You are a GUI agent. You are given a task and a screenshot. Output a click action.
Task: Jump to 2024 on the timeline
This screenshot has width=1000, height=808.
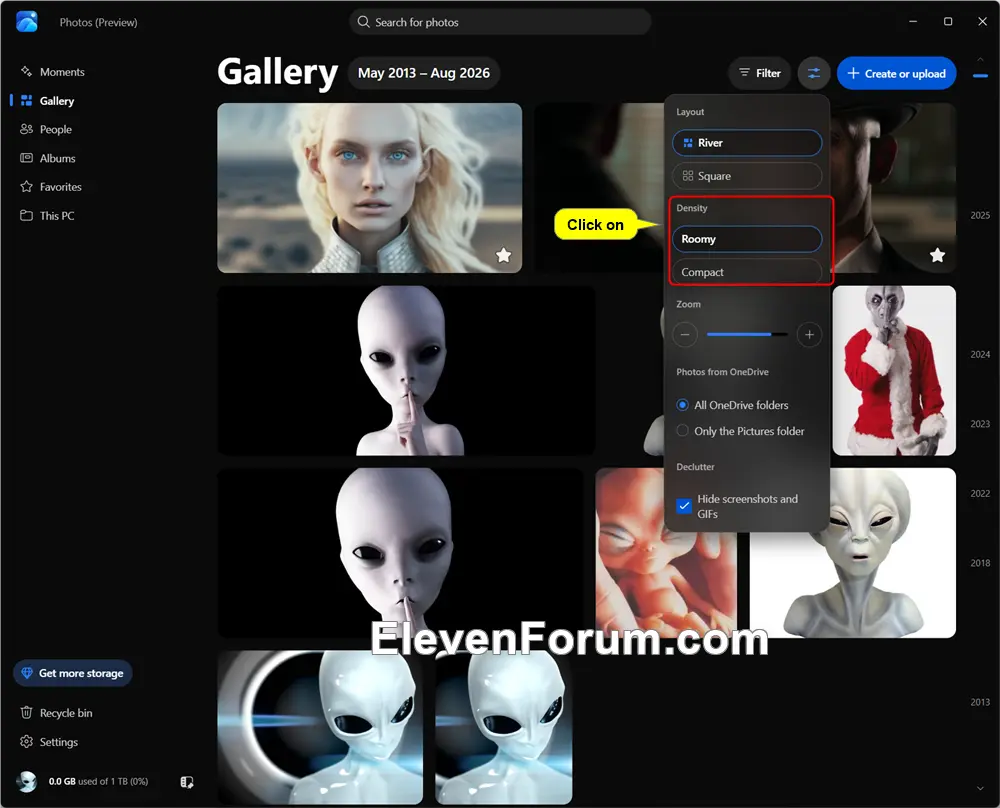pos(980,355)
